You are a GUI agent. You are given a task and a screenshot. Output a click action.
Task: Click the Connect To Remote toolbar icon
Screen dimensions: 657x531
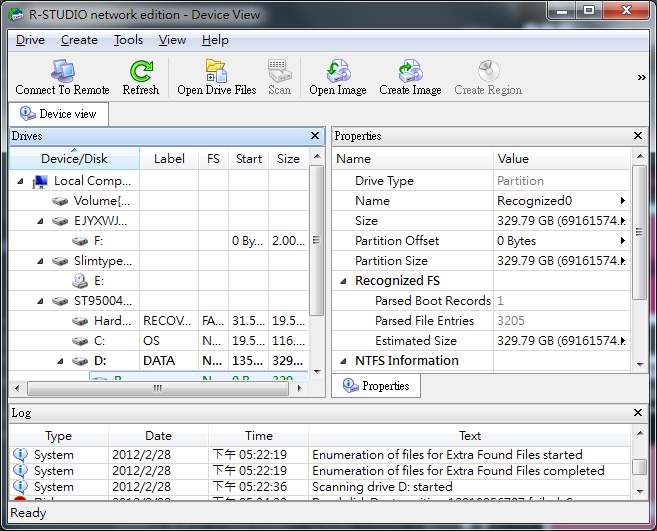click(x=62, y=71)
